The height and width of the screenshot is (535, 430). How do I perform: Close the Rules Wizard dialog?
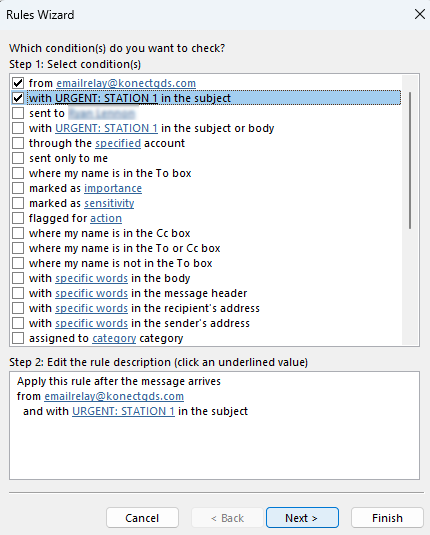[x=419, y=14]
